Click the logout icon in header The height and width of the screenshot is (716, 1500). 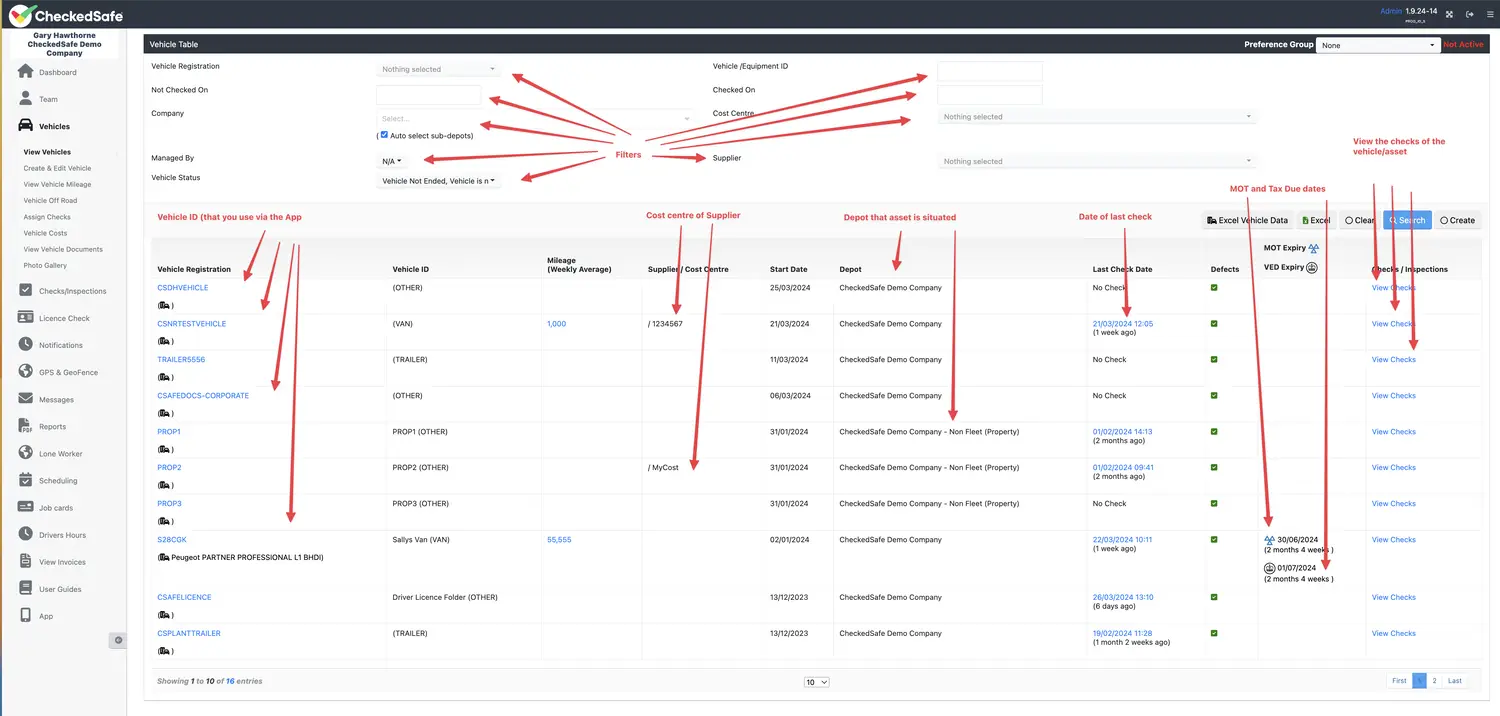tap(1469, 14)
